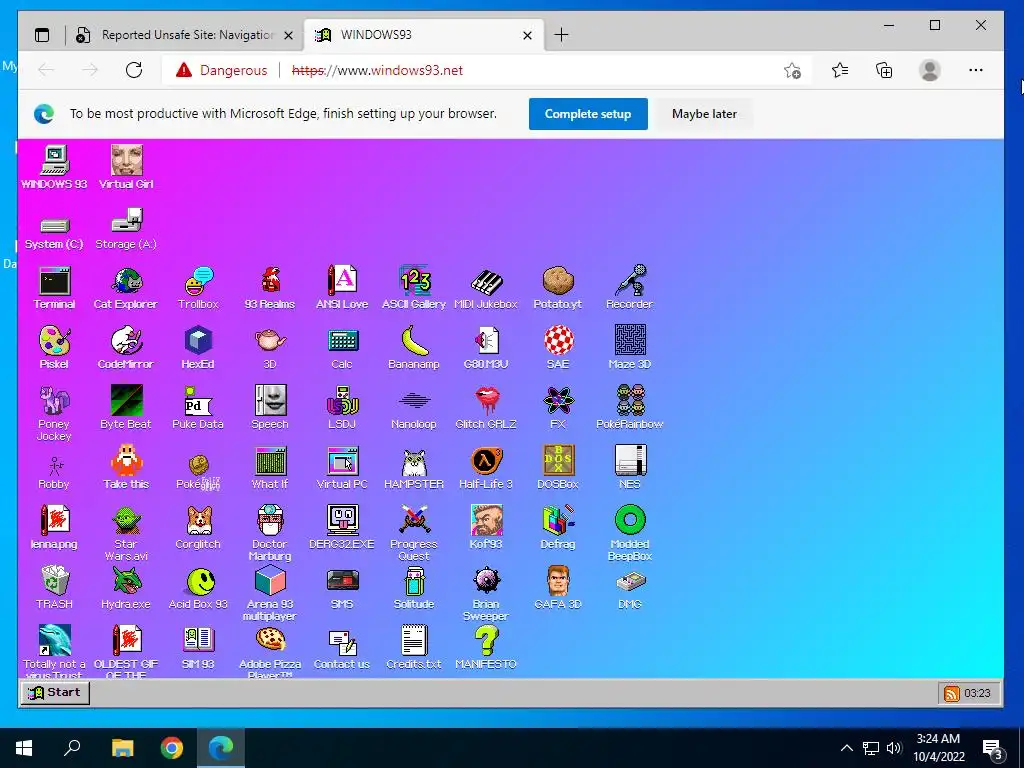Open System (C:) drive icon
1024x768 pixels.
(x=54, y=232)
